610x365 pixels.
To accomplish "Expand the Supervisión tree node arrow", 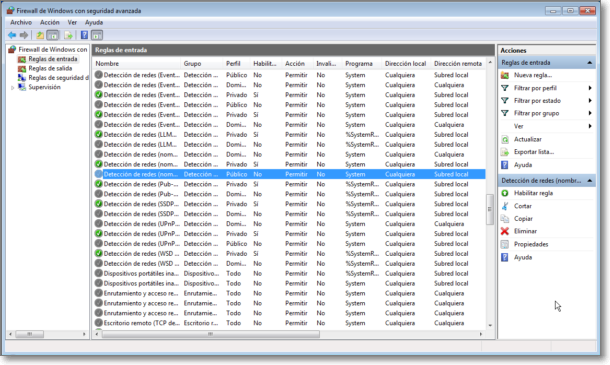I will tap(12, 88).
